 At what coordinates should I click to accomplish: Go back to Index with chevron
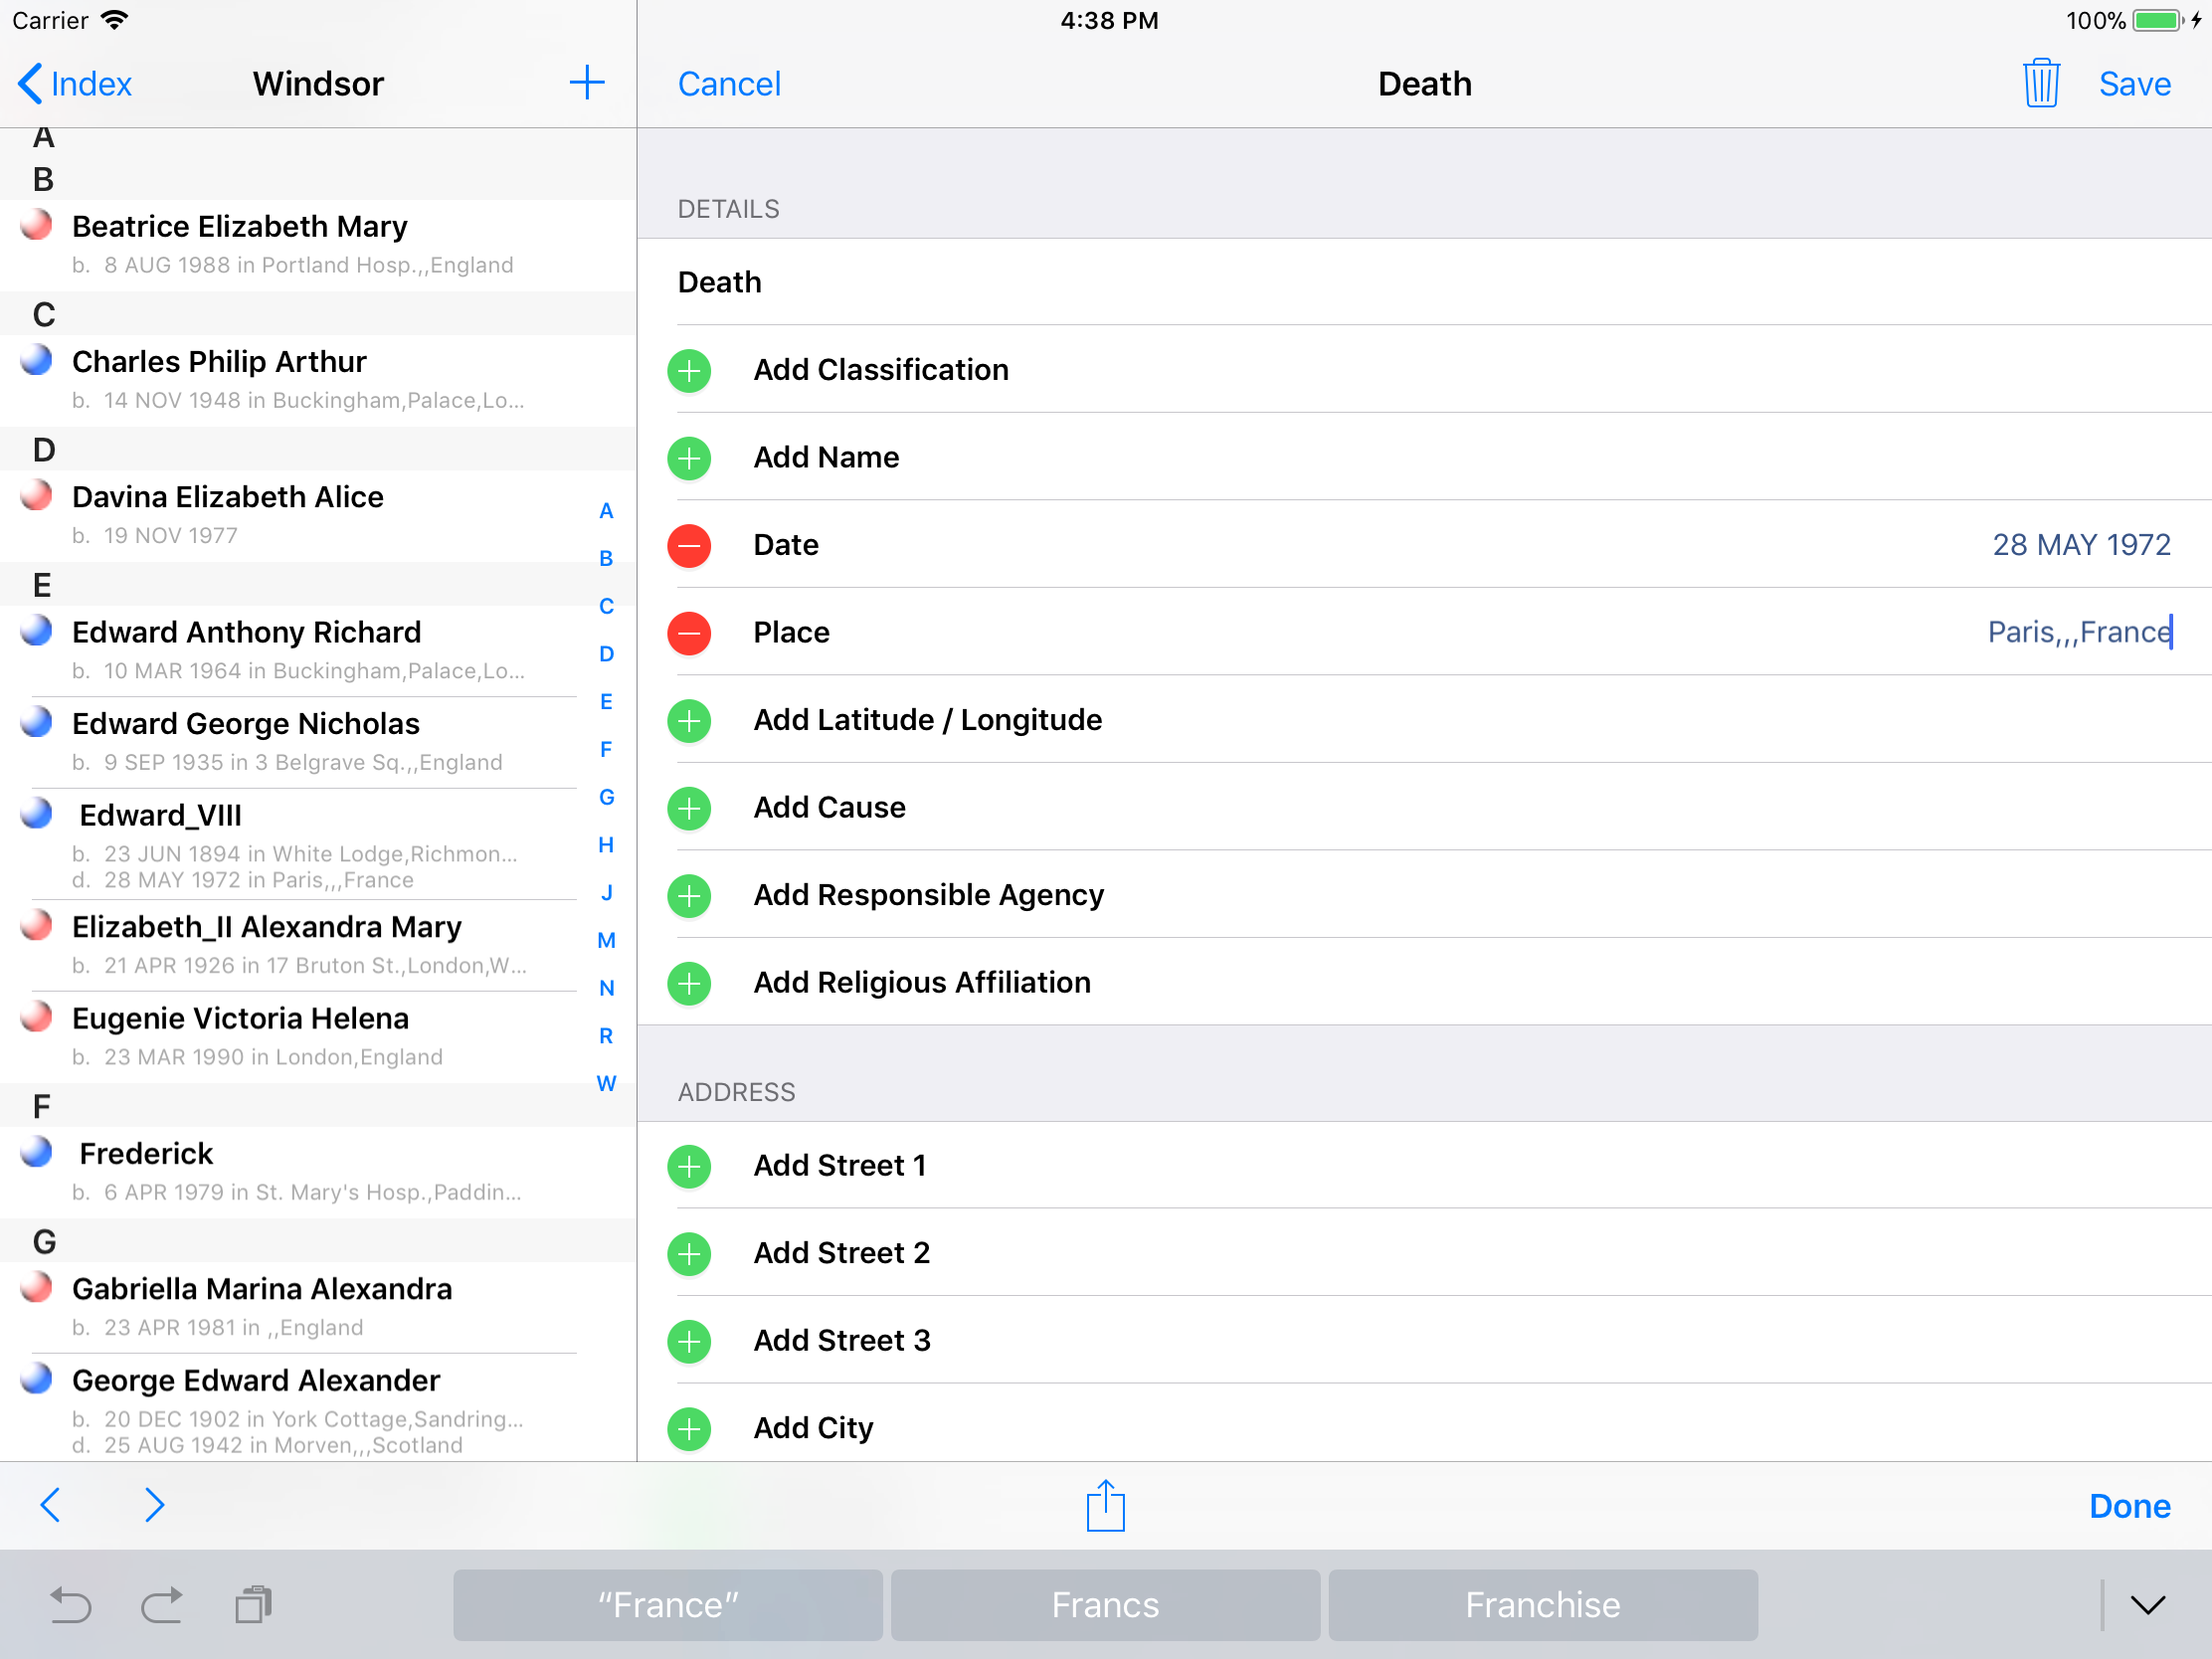point(75,83)
